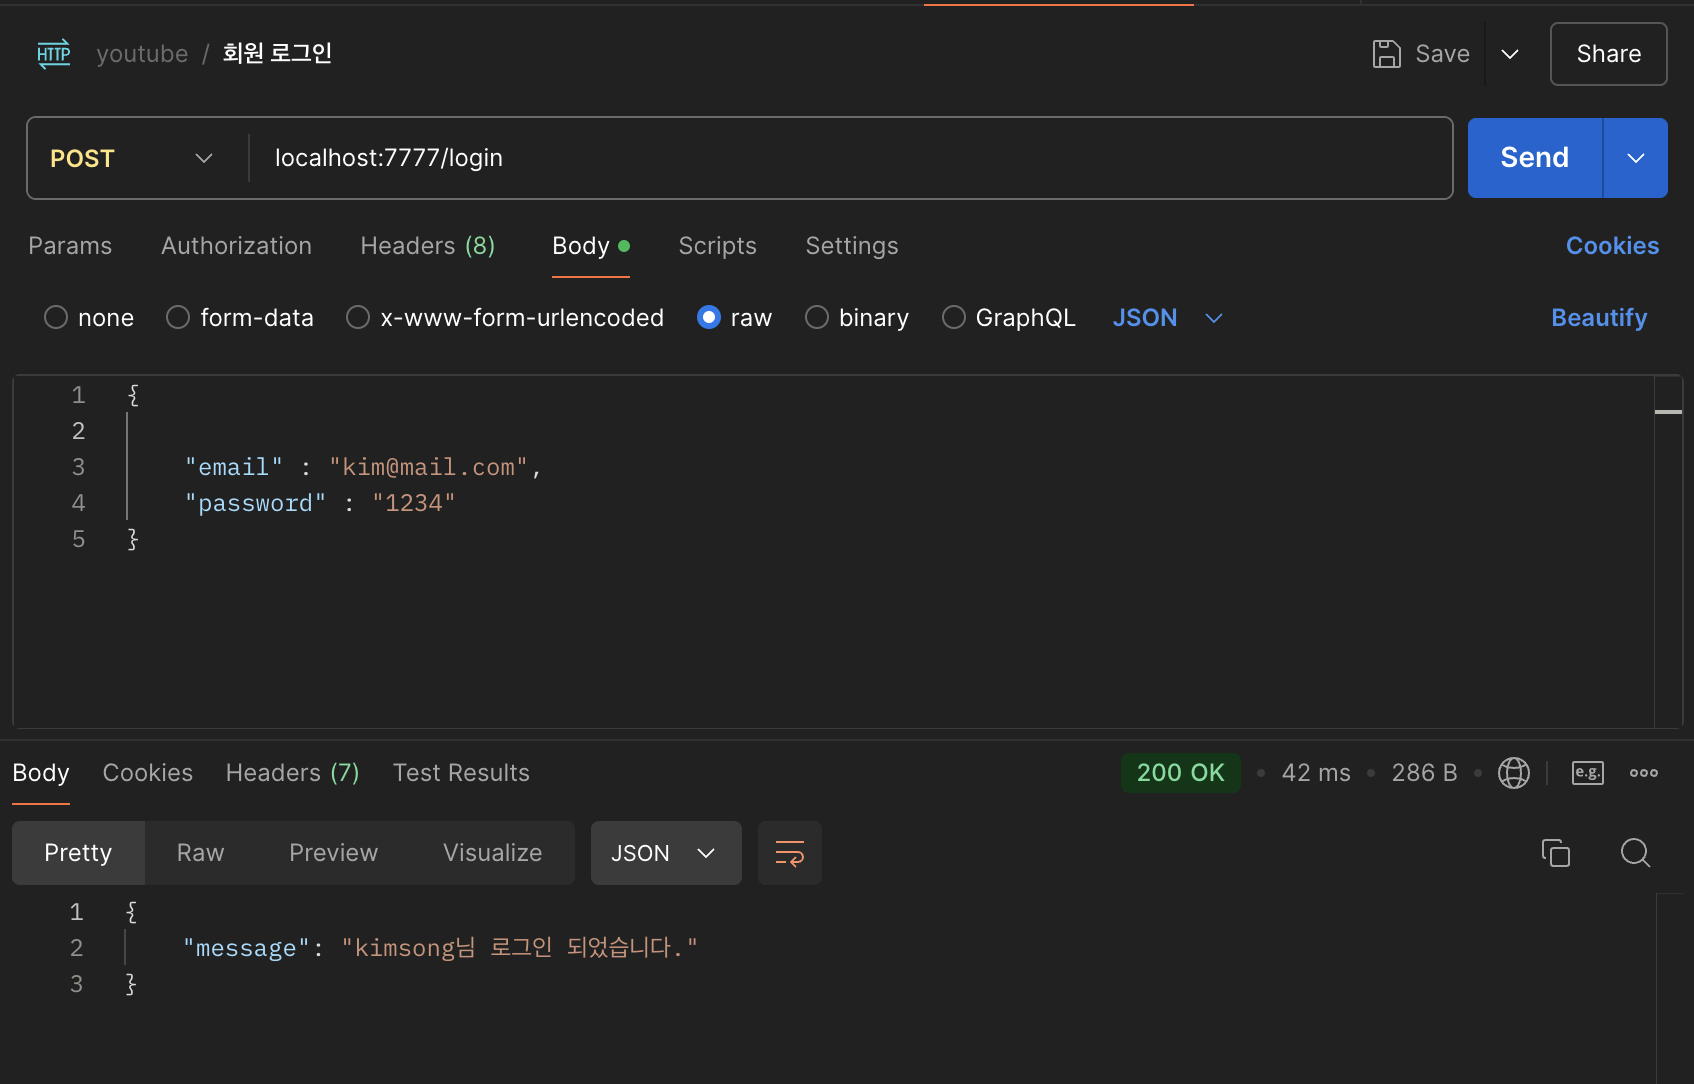Expand the Send button options arrow

click(x=1635, y=158)
